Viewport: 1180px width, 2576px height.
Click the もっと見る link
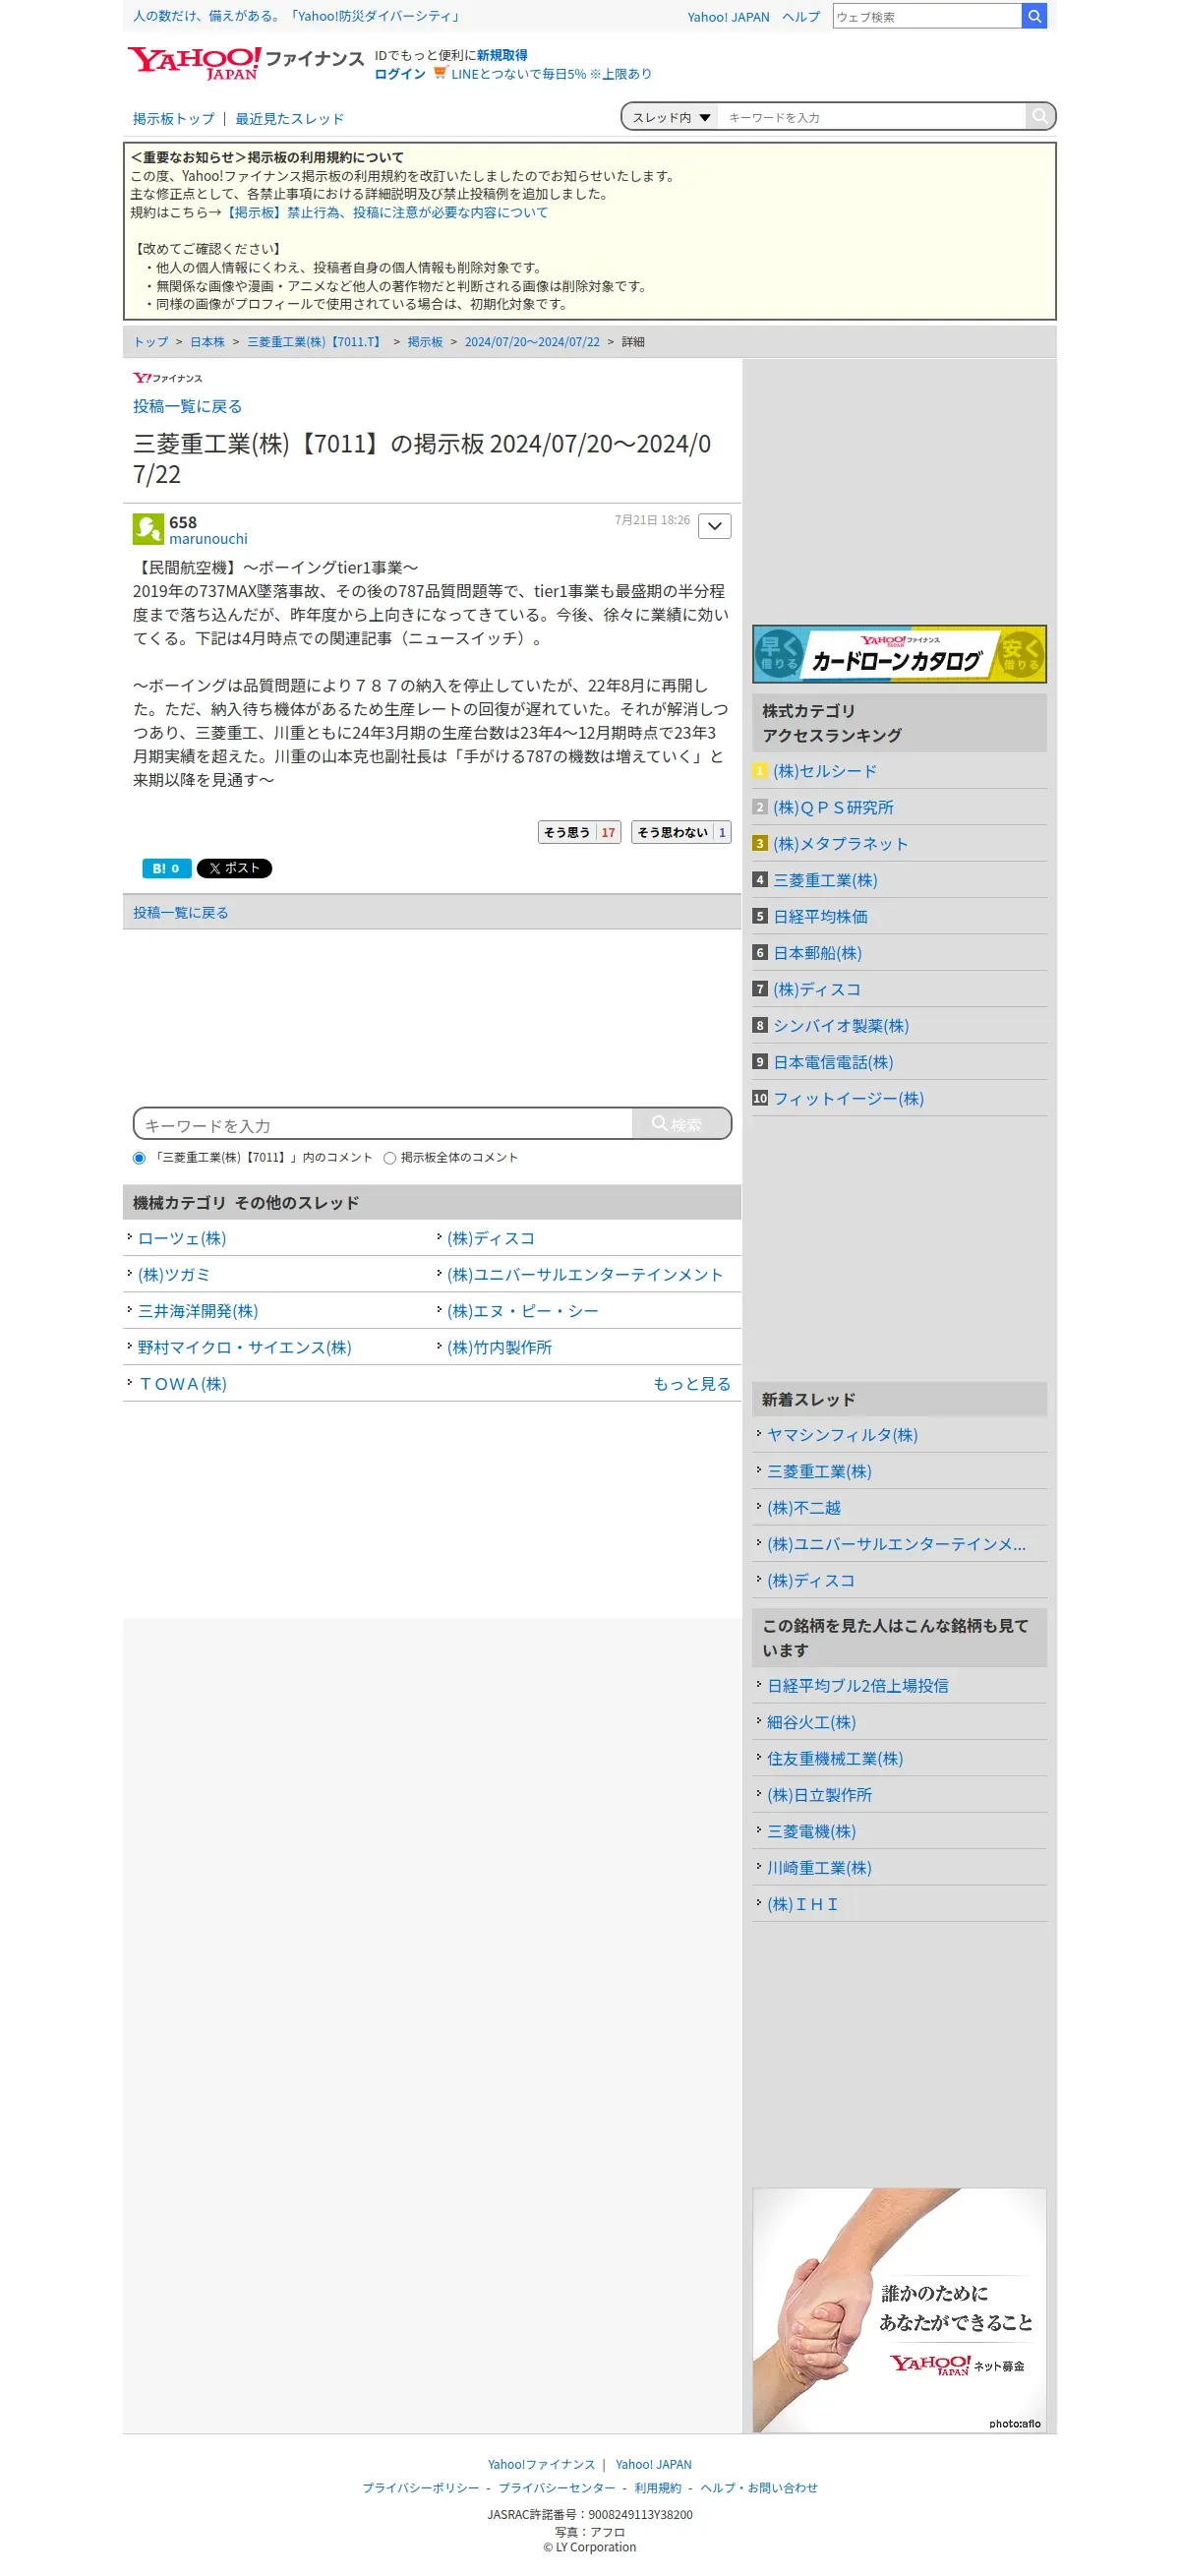click(x=692, y=1384)
